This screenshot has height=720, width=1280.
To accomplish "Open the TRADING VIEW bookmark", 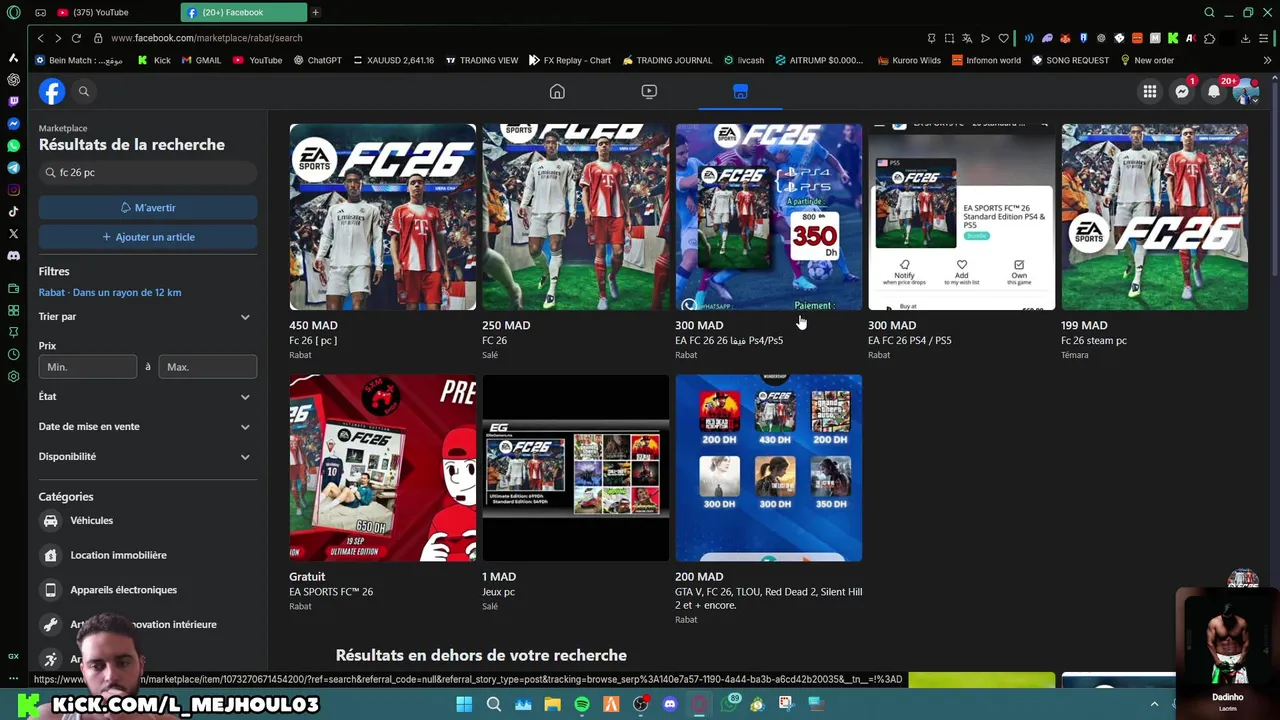I will pos(481,60).
